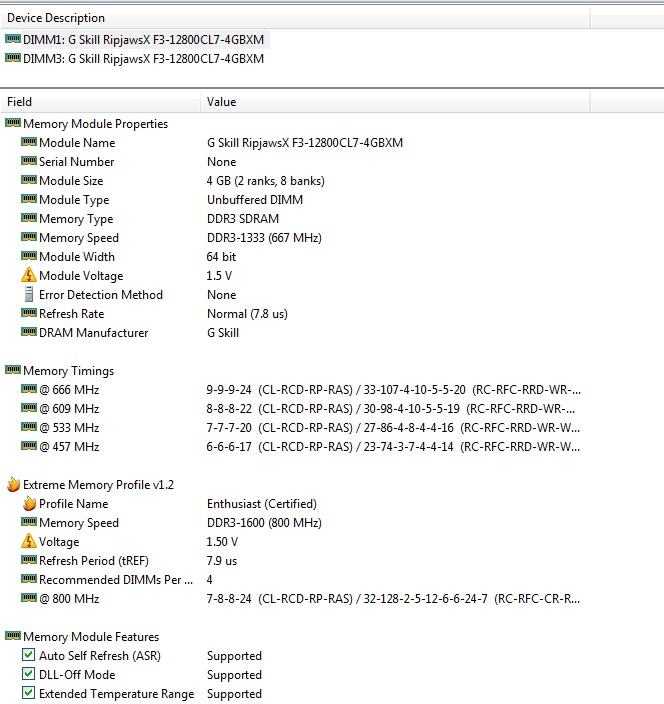This screenshot has height=704, width=664.
Task: Select the Module Name value G Skill RipjawsX
Action: pyautogui.click(x=305, y=143)
